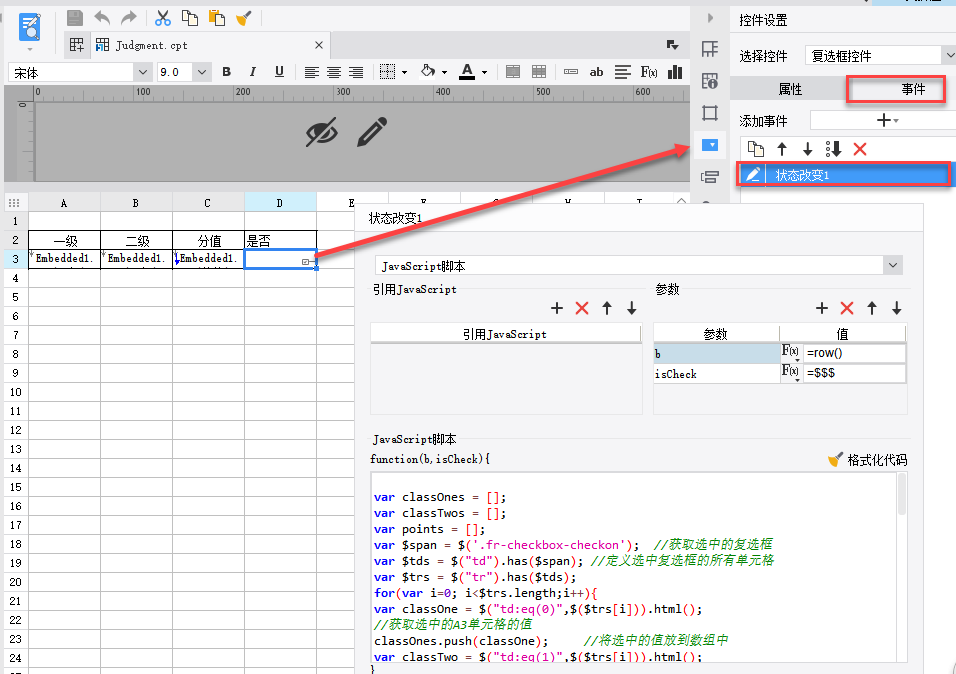Toggle underline formatting
This screenshot has height=674, width=956.
[x=279, y=72]
